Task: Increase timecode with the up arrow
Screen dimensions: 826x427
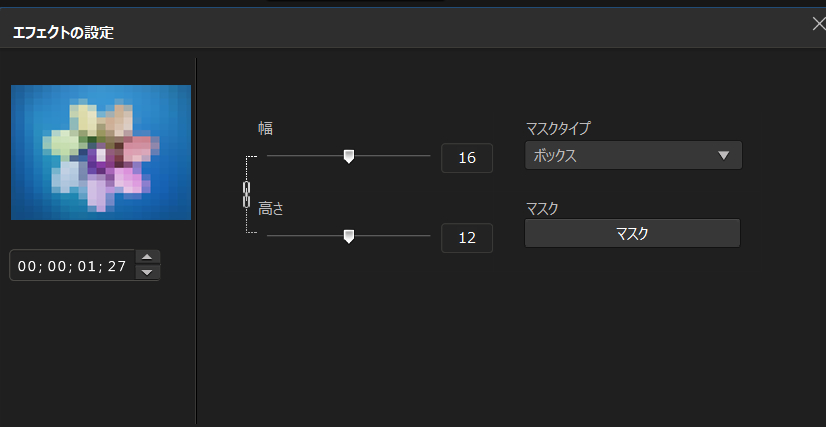Action: point(148,257)
